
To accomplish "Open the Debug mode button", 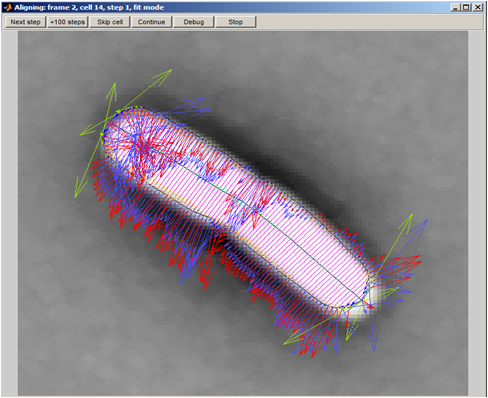I will click(x=193, y=22).
